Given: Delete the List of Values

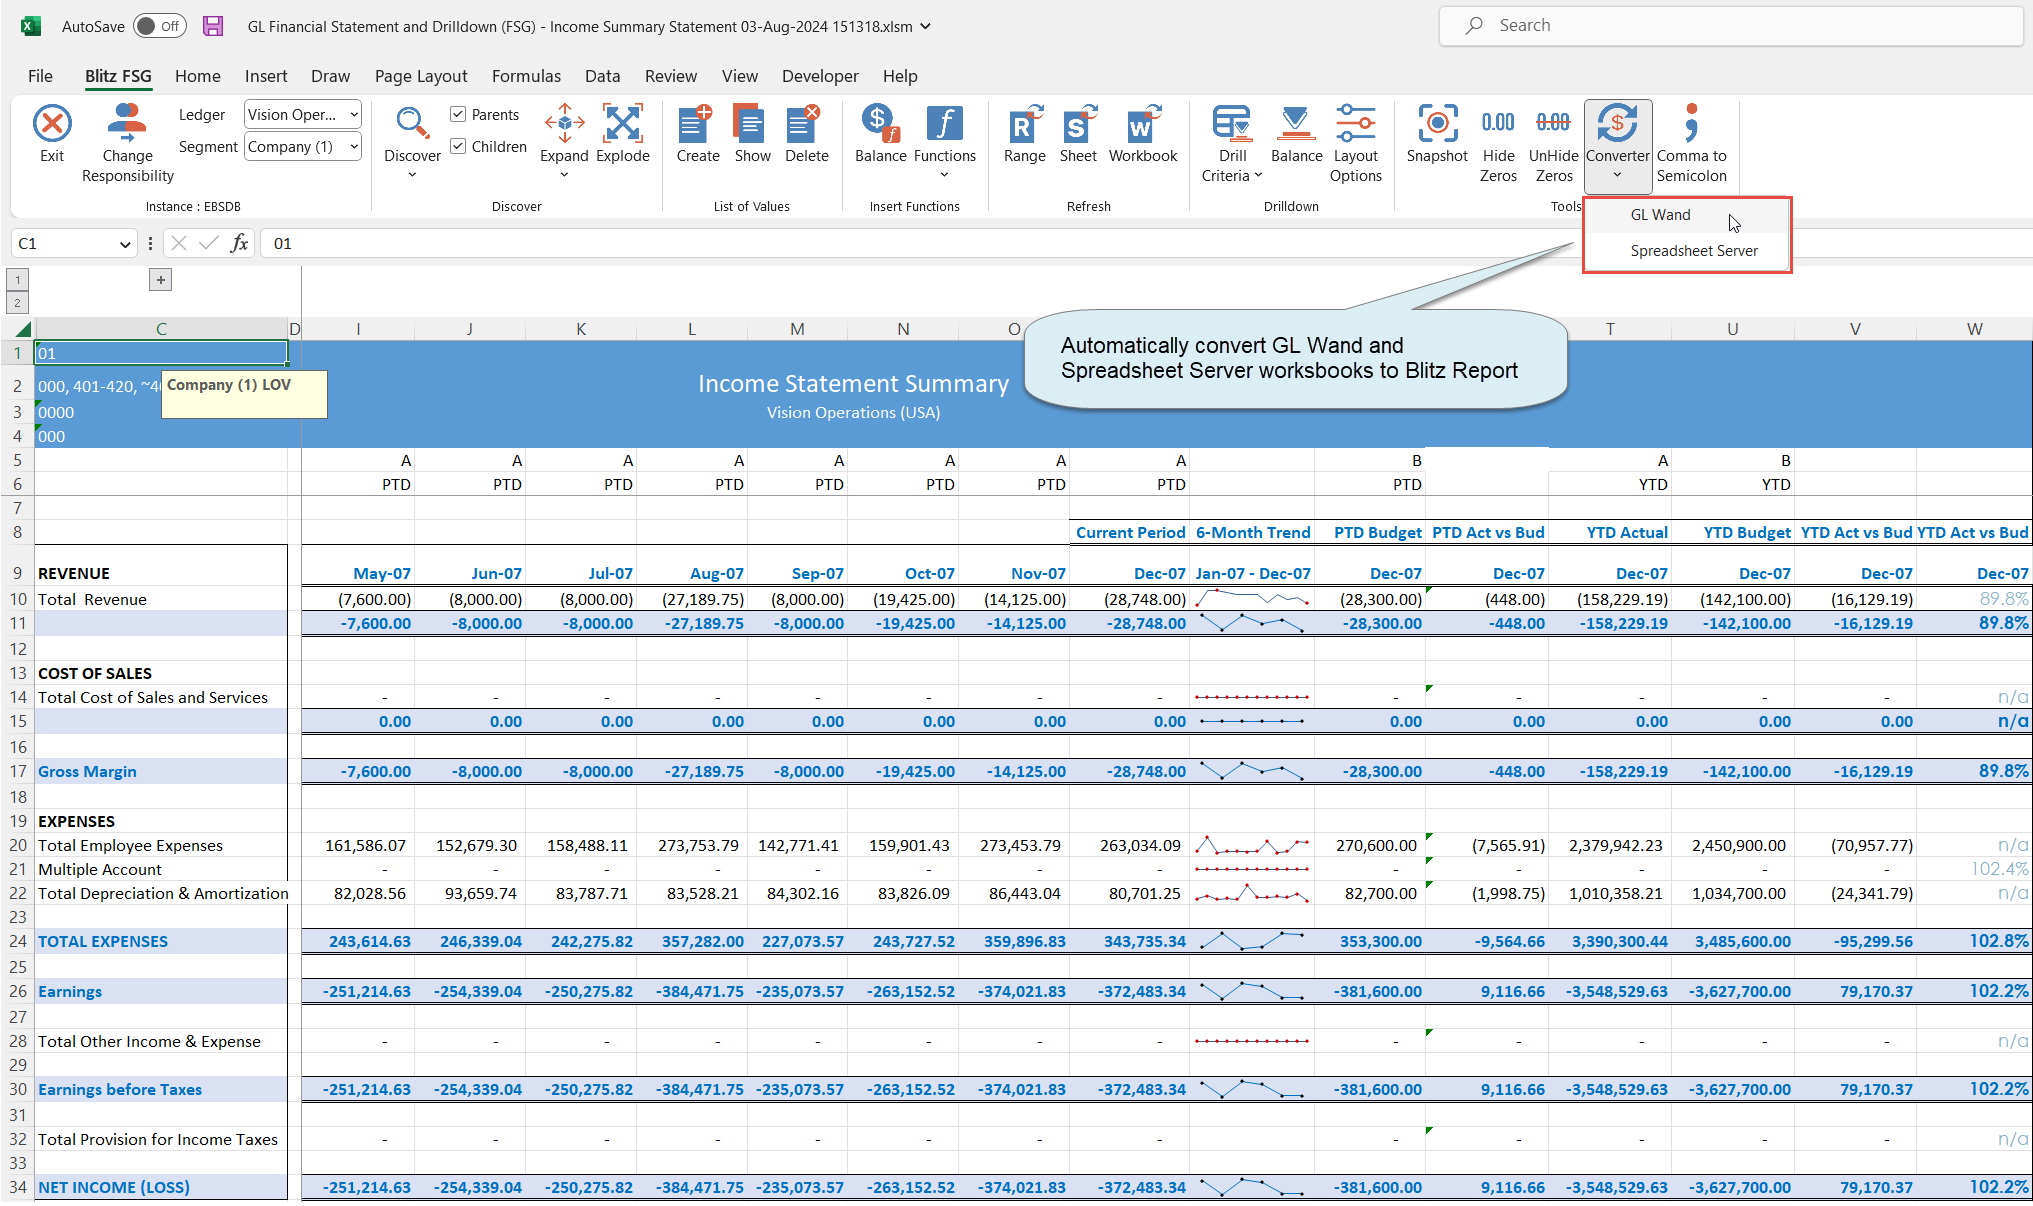Looking at the screenshot, I should pos(806,134).
